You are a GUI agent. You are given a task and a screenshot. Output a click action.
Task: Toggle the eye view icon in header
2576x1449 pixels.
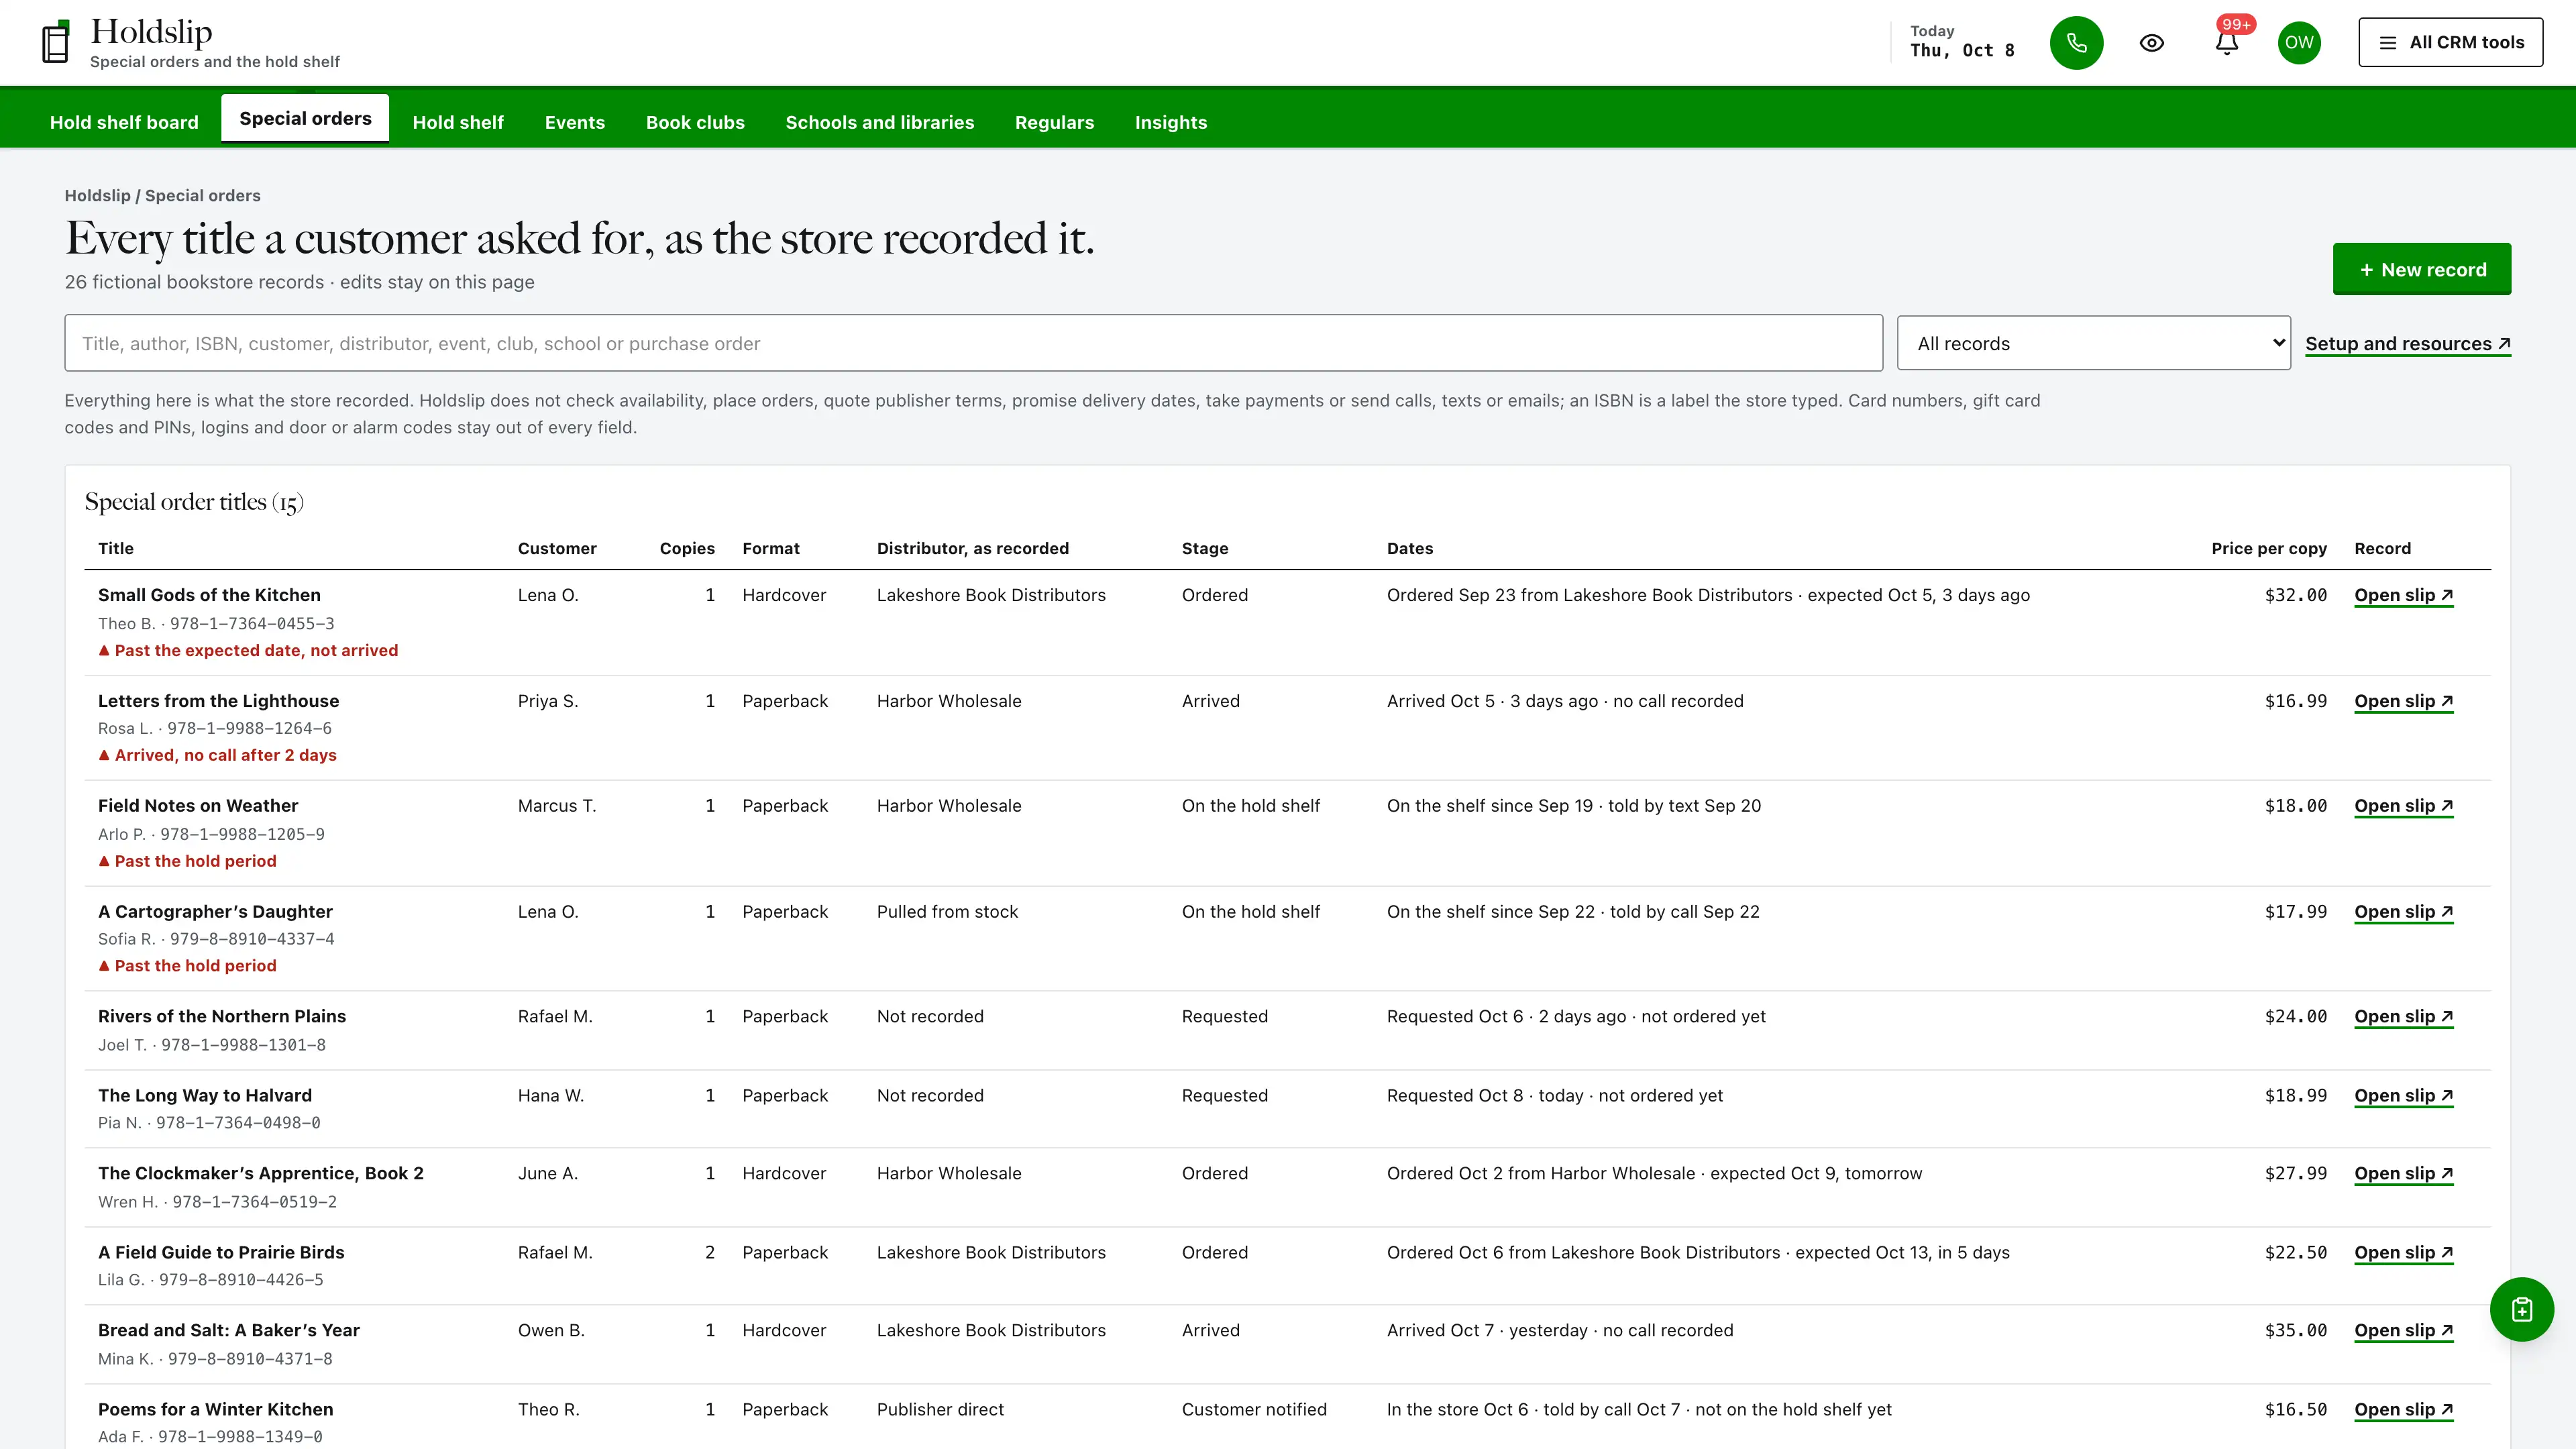[x=2151, y=43]
